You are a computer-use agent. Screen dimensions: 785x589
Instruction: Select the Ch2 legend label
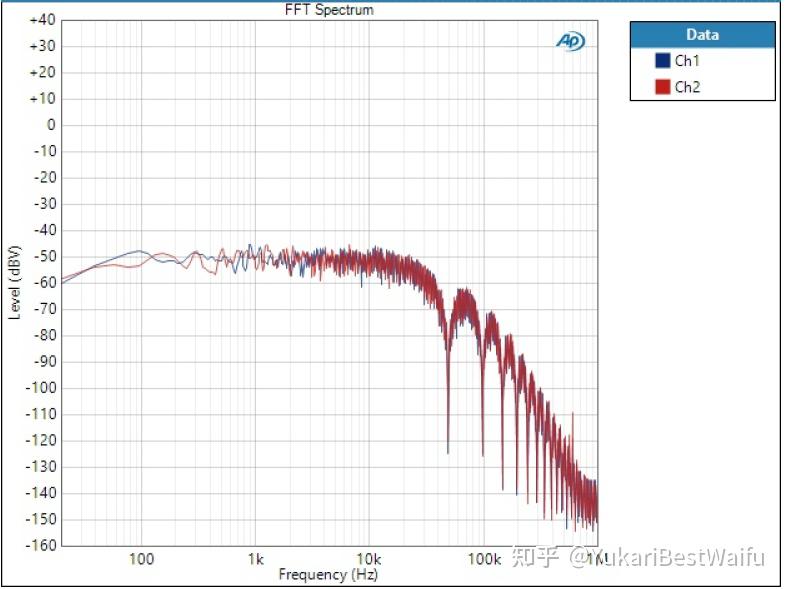[687, 87]
